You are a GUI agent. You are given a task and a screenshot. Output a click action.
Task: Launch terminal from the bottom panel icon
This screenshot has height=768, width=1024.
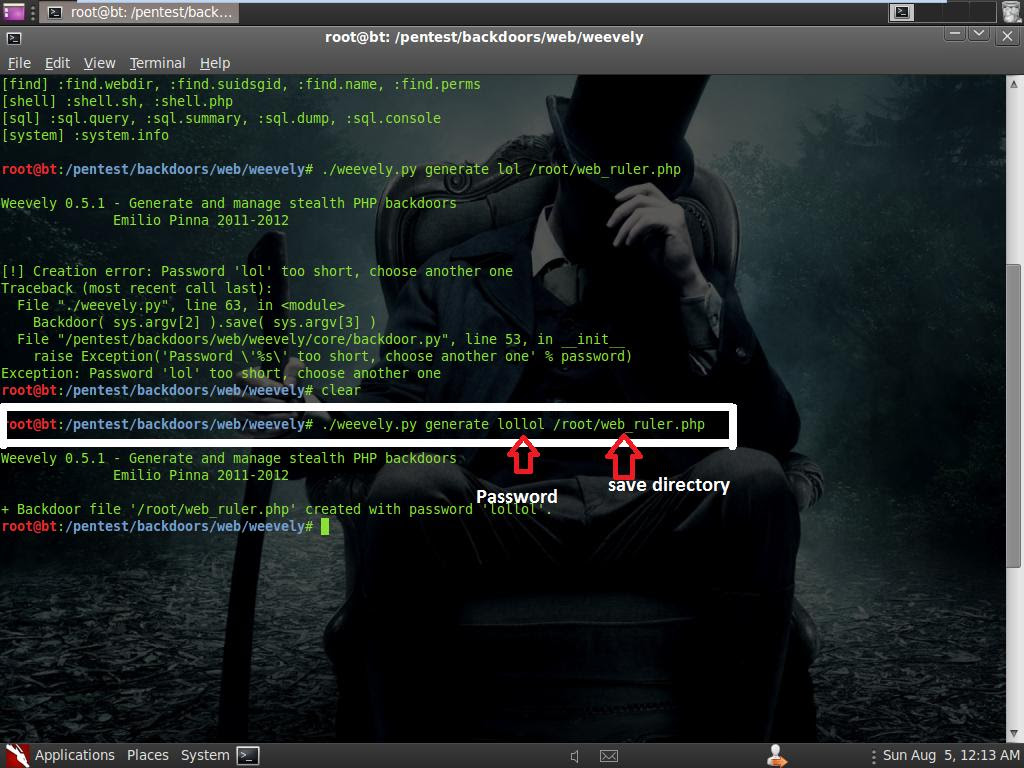248,756
